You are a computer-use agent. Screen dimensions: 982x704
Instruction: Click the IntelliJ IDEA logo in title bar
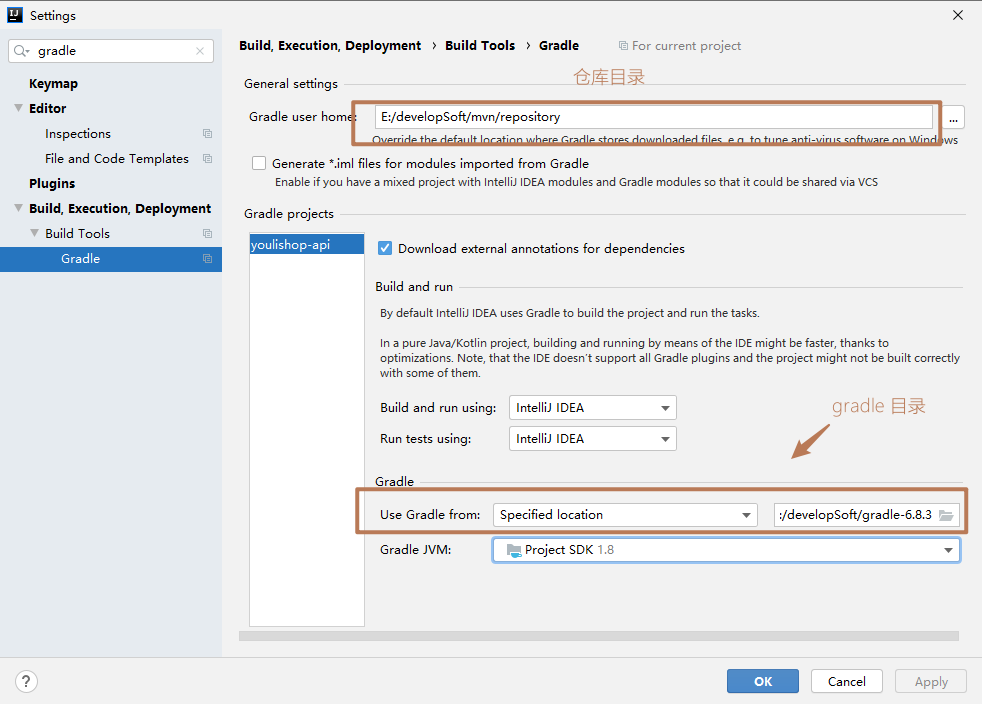coord(15,15)
